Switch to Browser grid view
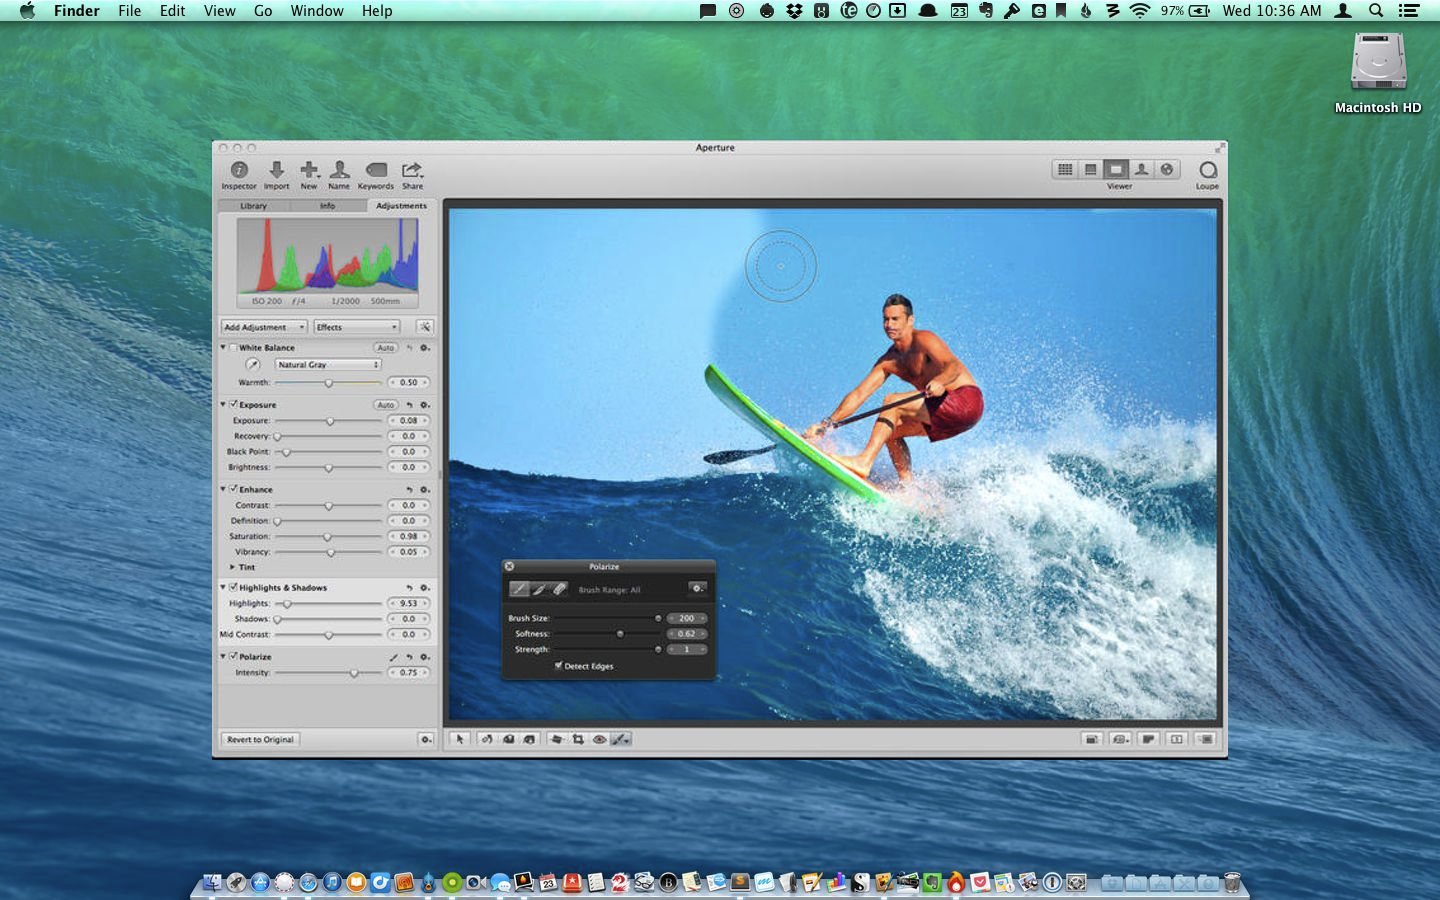This screenshot has width=1440, height=900. coord(1065,170)
